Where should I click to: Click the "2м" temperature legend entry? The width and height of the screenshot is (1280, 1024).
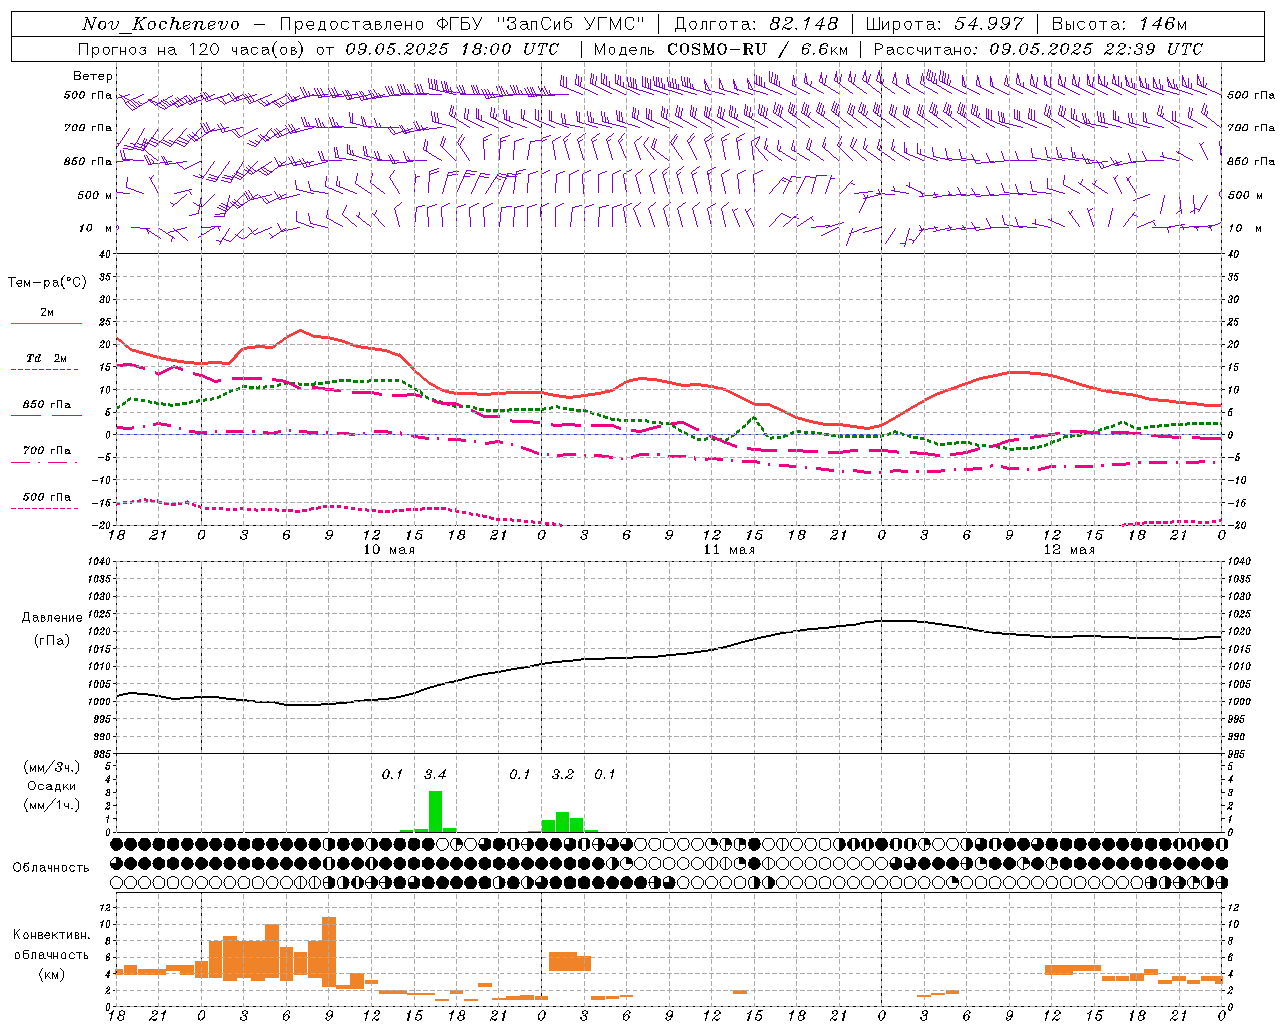pos(46,312)
